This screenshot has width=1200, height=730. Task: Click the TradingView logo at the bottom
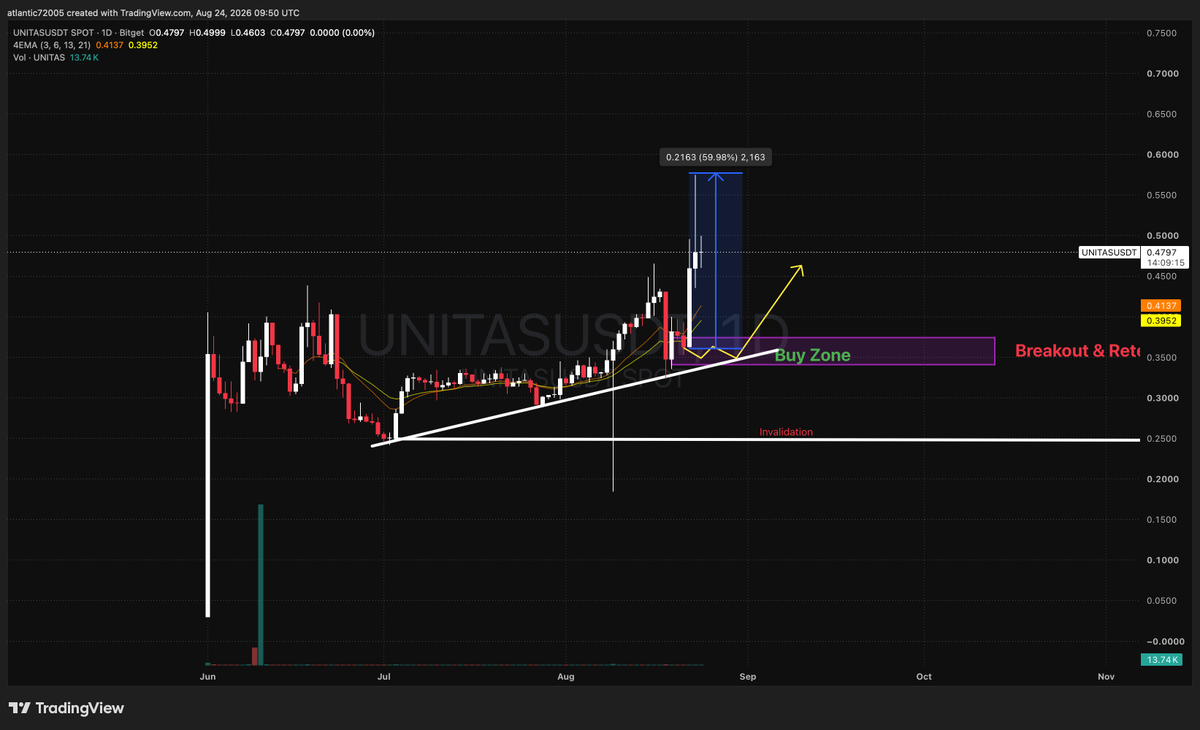pos(68,708)
